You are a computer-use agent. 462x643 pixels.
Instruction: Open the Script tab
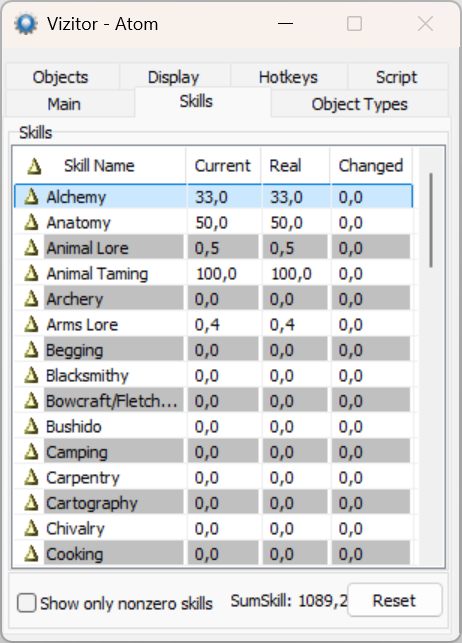[x=396, y=77]
